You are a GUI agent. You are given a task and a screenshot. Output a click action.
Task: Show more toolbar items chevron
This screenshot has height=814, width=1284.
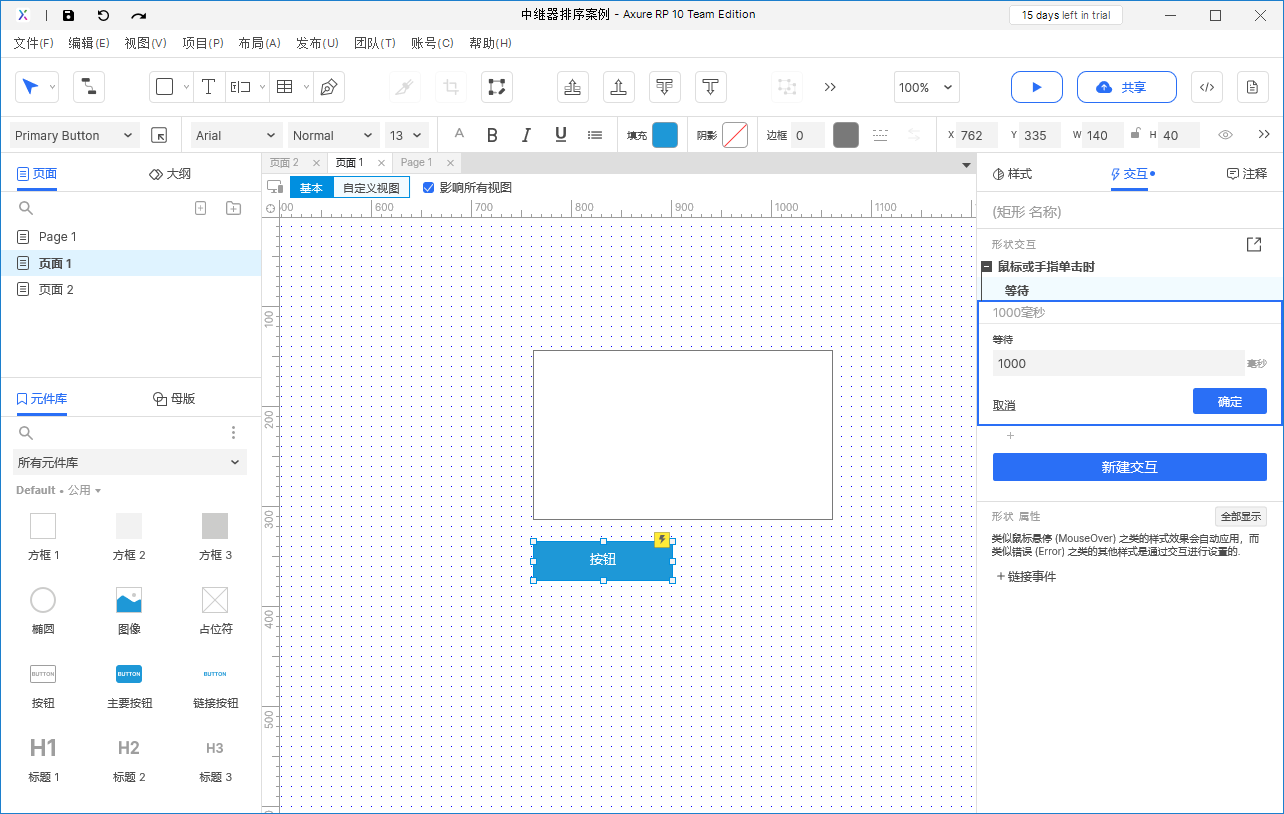830,87
